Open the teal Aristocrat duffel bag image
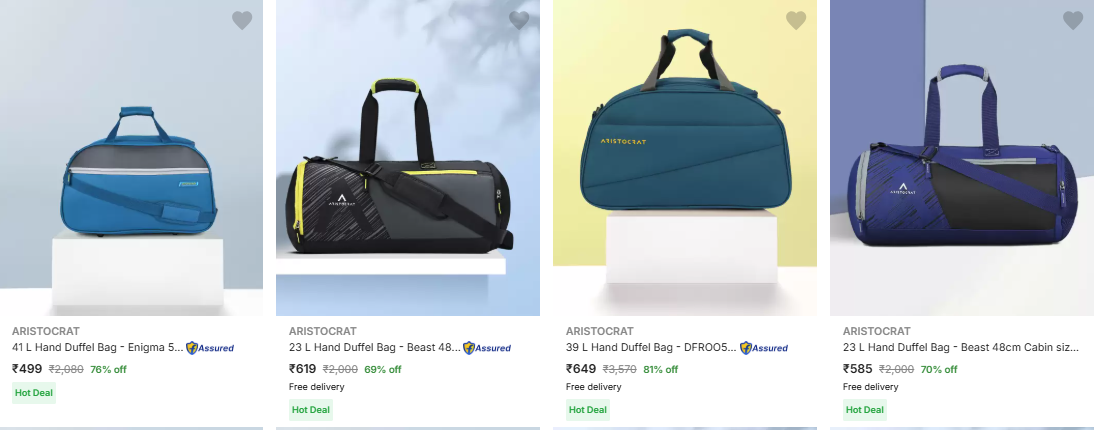The width and height of the screenshot is (1095, 430). [x=685, y=158]
